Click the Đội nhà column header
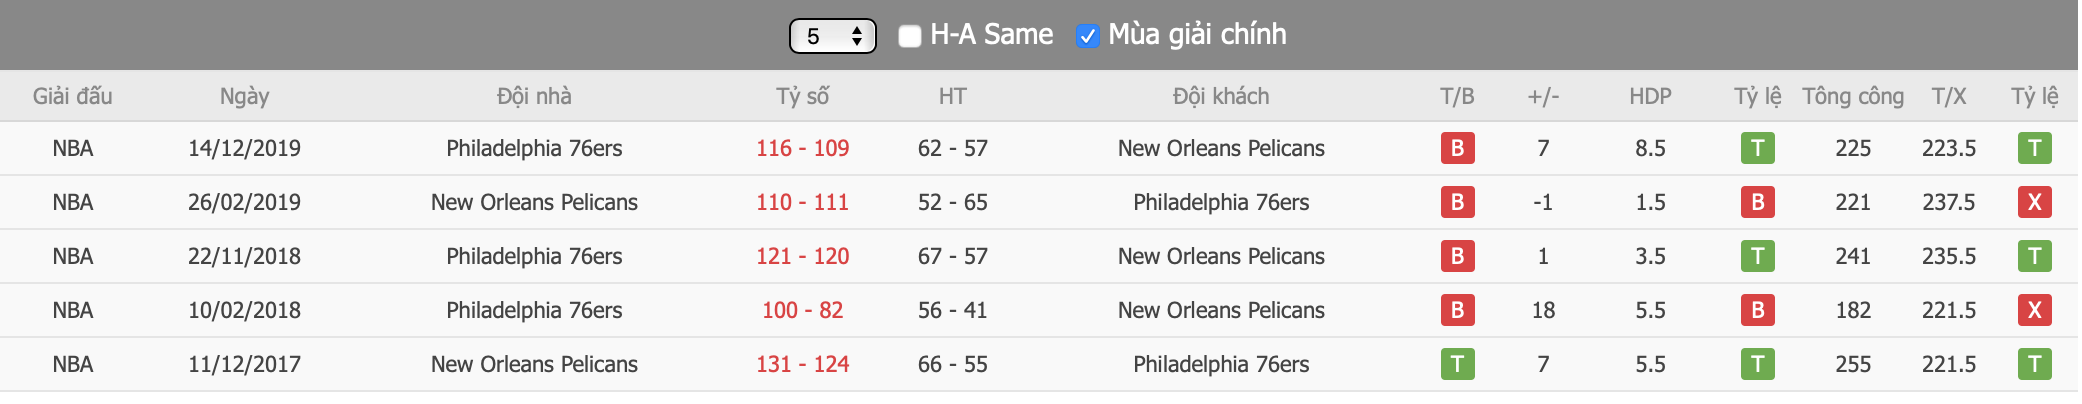This screenshot has height=404, width=2082. pyautogui.click(x=534, y=96)
